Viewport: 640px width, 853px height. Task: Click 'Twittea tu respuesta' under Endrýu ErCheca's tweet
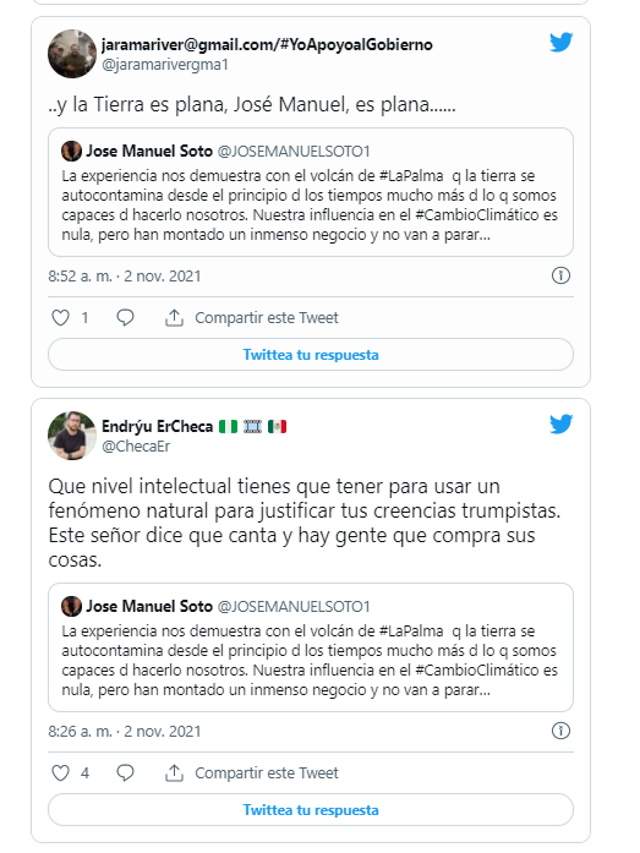tap(311, 810)
